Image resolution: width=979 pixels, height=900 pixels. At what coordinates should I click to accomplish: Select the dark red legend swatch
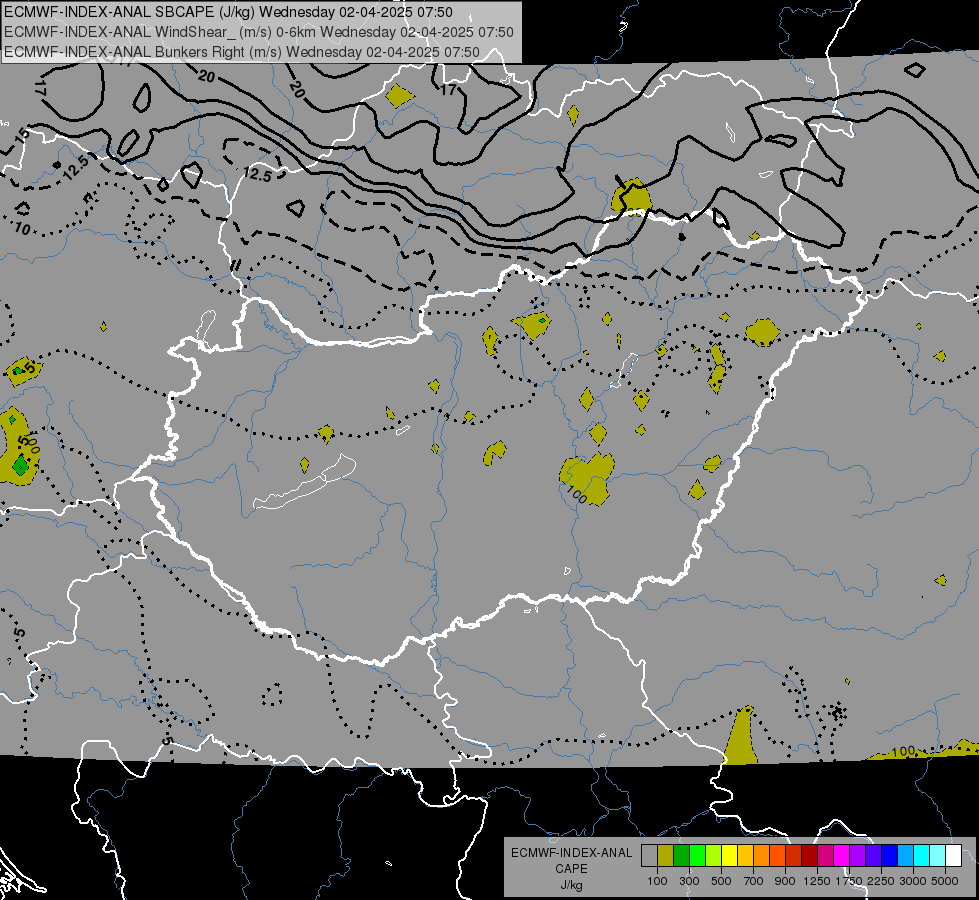click(809, 855)
